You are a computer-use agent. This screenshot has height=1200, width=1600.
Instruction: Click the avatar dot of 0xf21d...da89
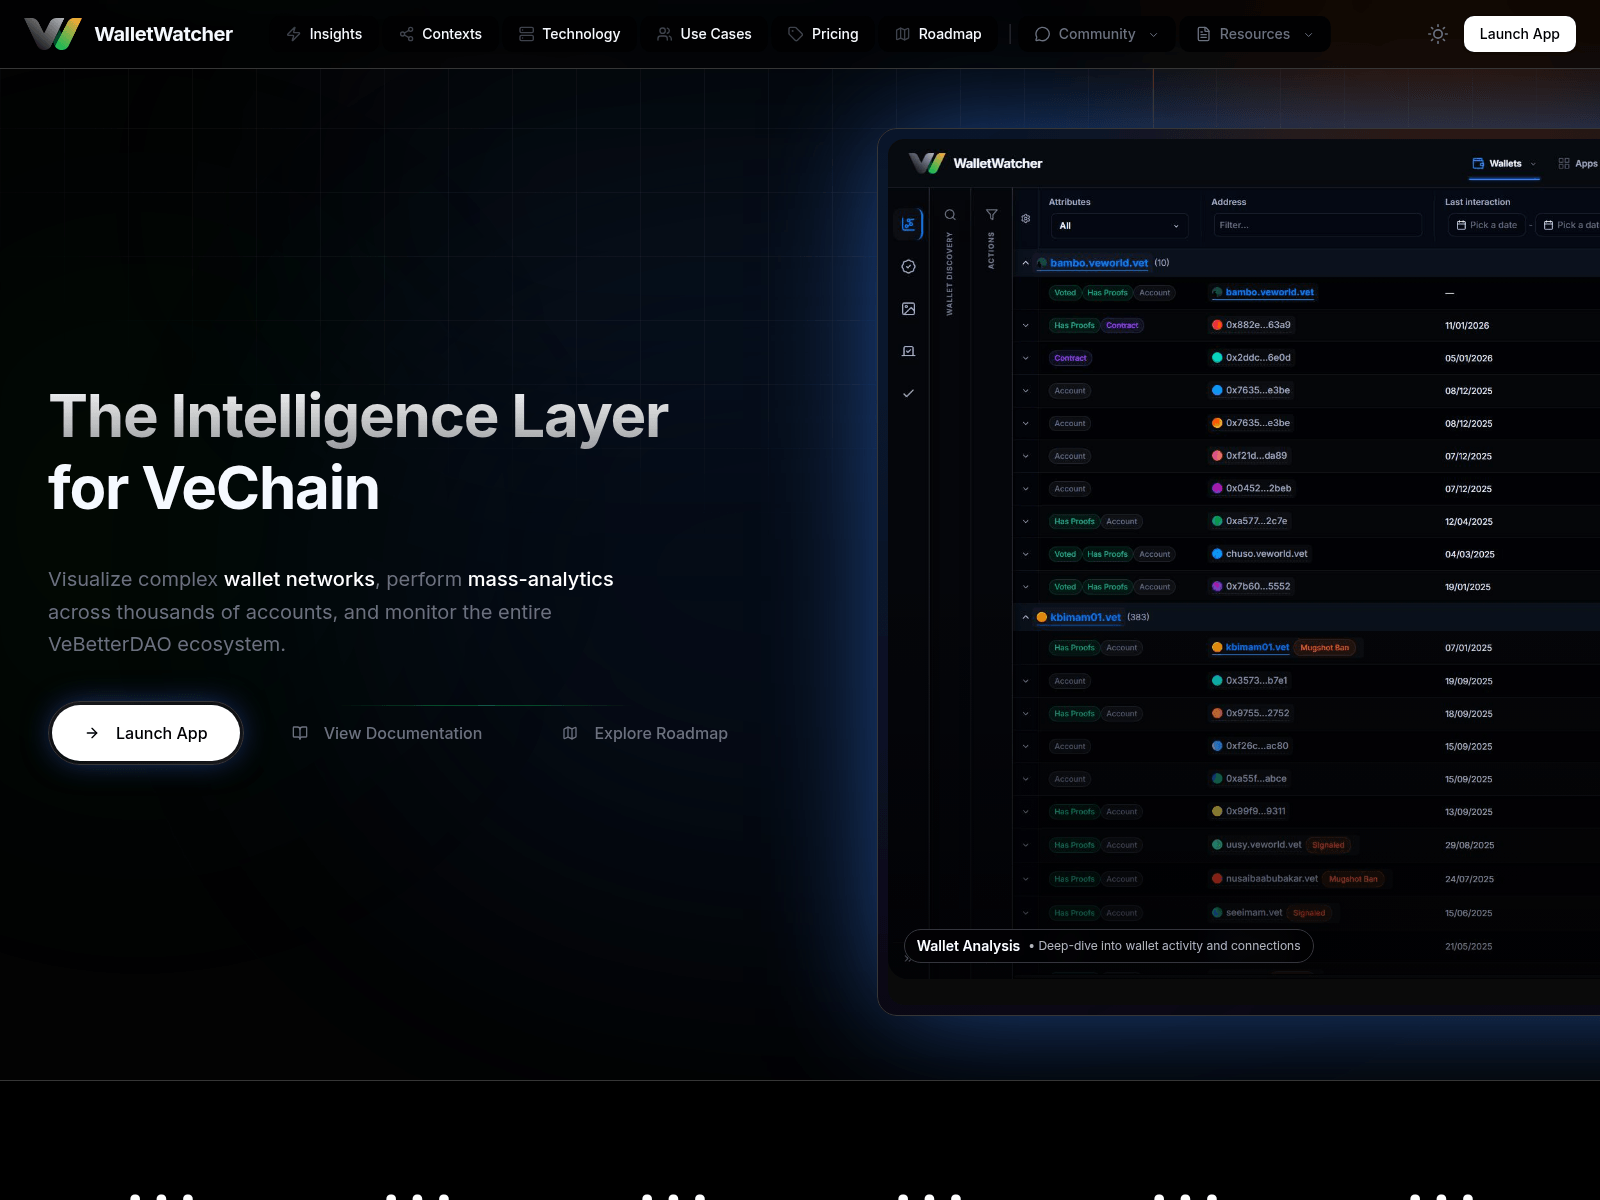pos(1217,455)
